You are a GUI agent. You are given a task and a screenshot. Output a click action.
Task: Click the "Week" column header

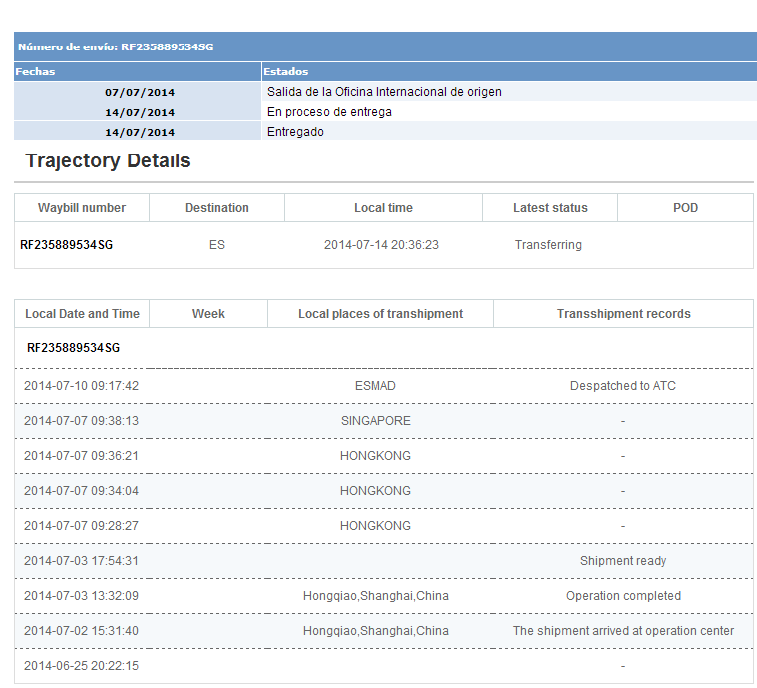(x=208, y=314)
